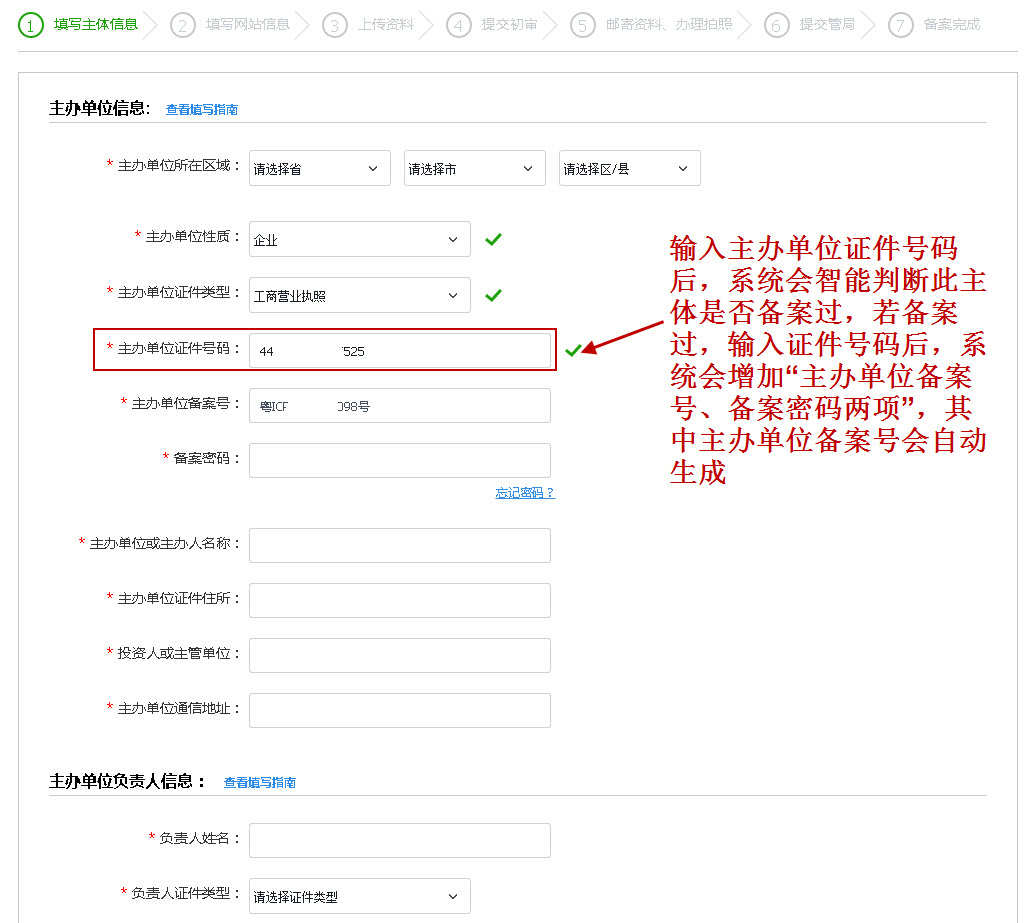Click the green checkmark beside 主办单位证件号码
Viewport: 1026px width, 923px height.
click(573, 348)
